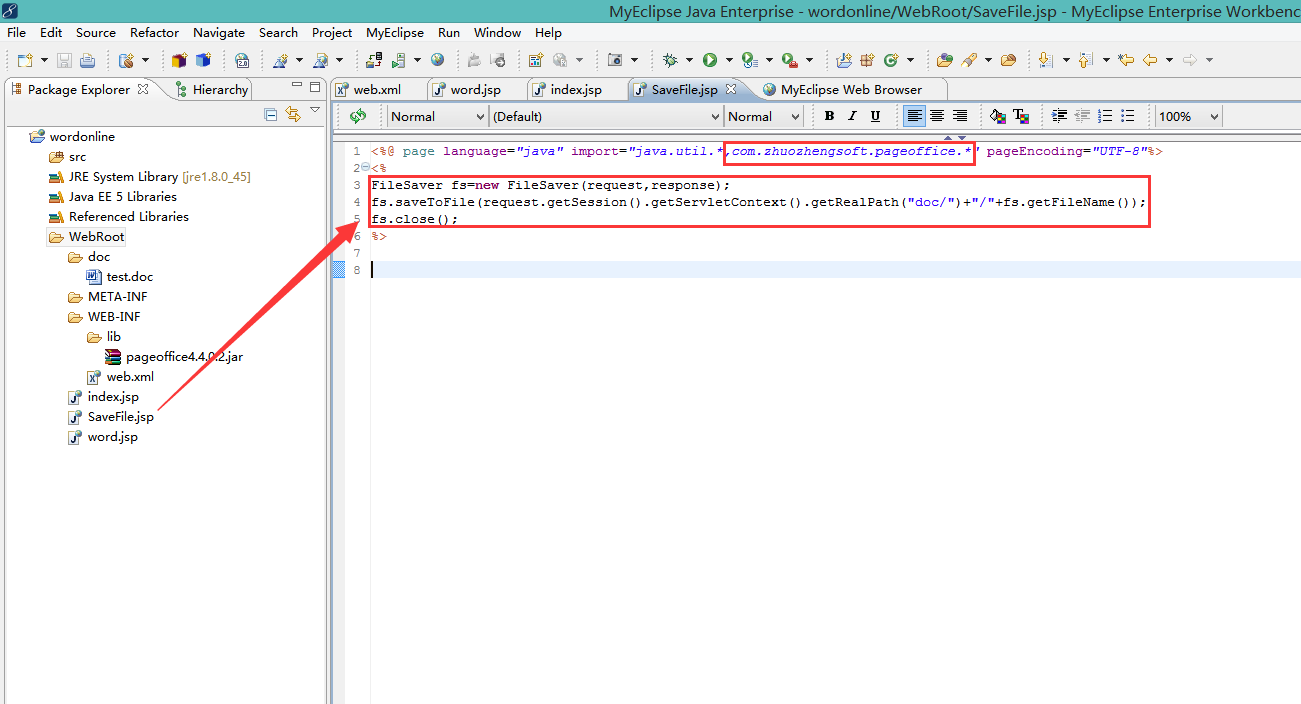
Task: Open the first Normal style dropdown
Action: coord(437,116)
